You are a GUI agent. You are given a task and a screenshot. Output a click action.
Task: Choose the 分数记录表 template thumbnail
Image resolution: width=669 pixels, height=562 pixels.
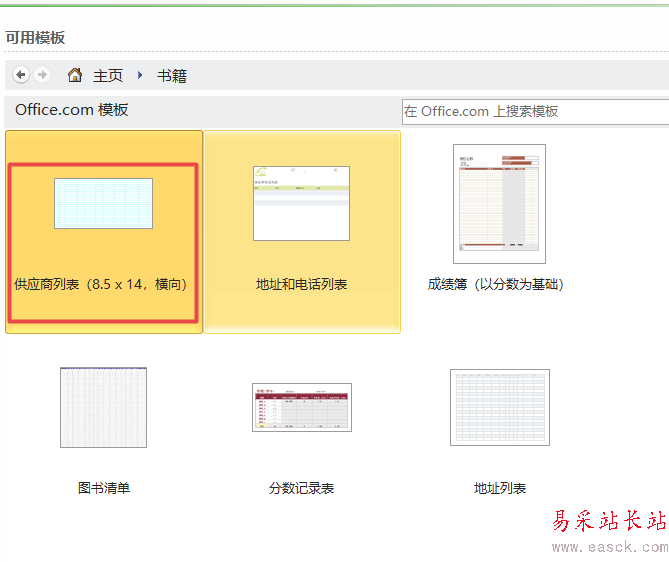coord(302,408)
